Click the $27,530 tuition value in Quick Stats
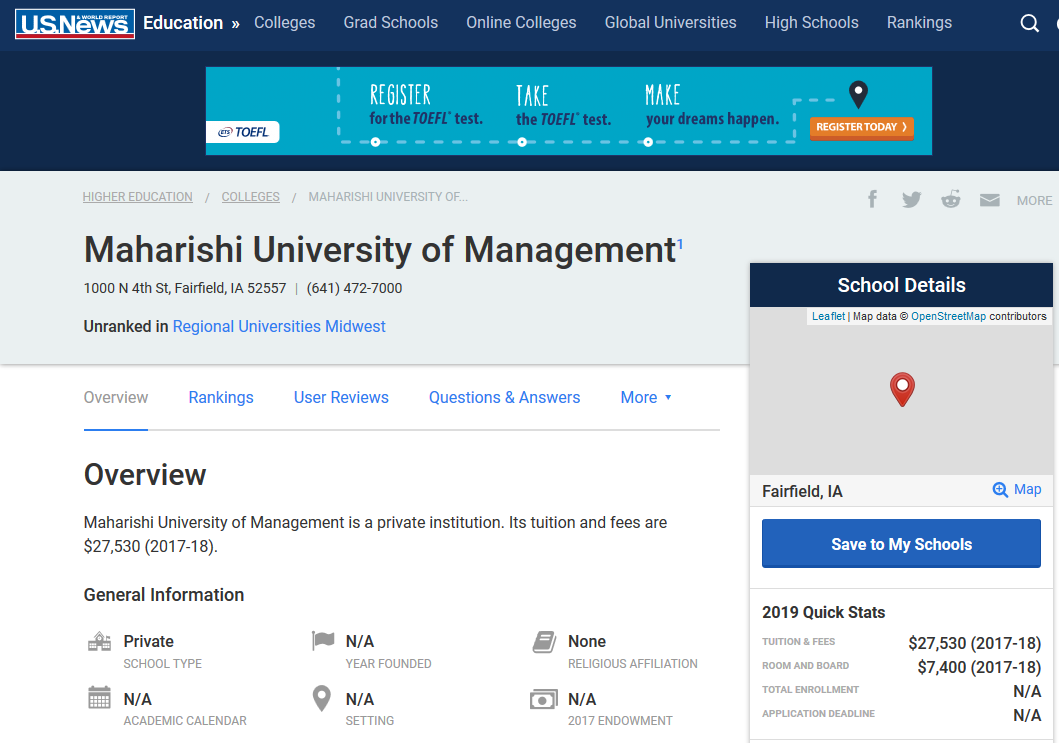This screenshot has height=743, width=1059. point(974,643)
